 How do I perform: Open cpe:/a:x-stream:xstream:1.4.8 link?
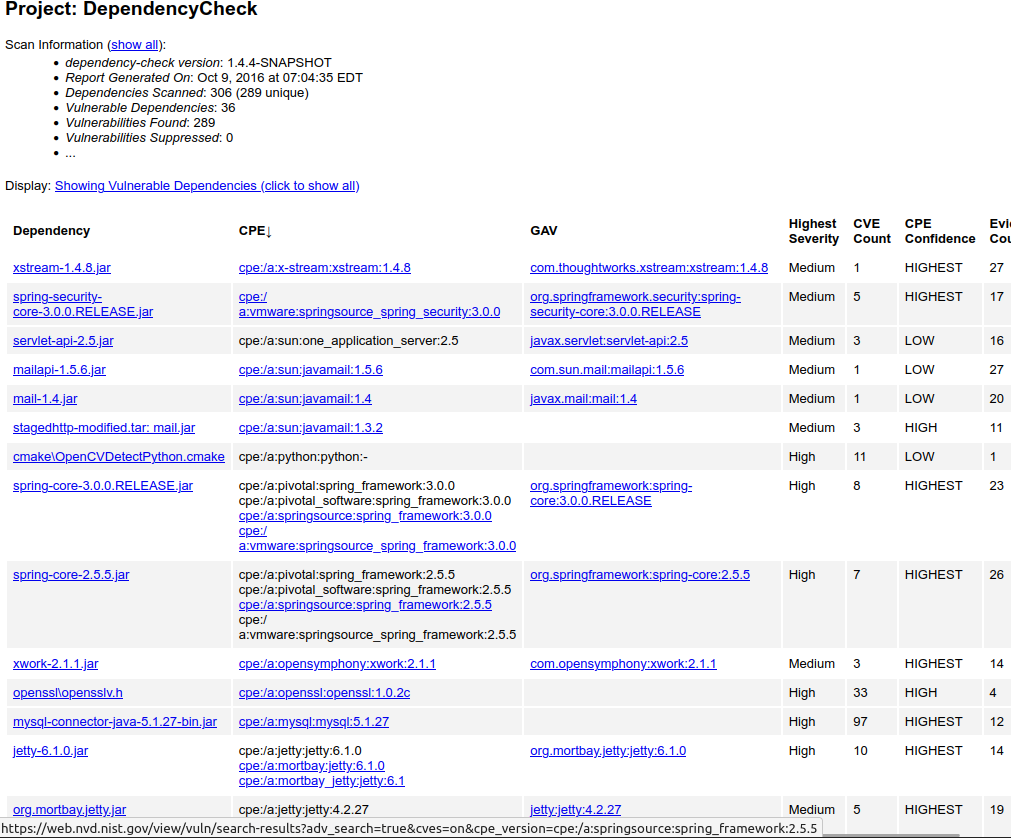pyautogui.click(x=324, y=268)
